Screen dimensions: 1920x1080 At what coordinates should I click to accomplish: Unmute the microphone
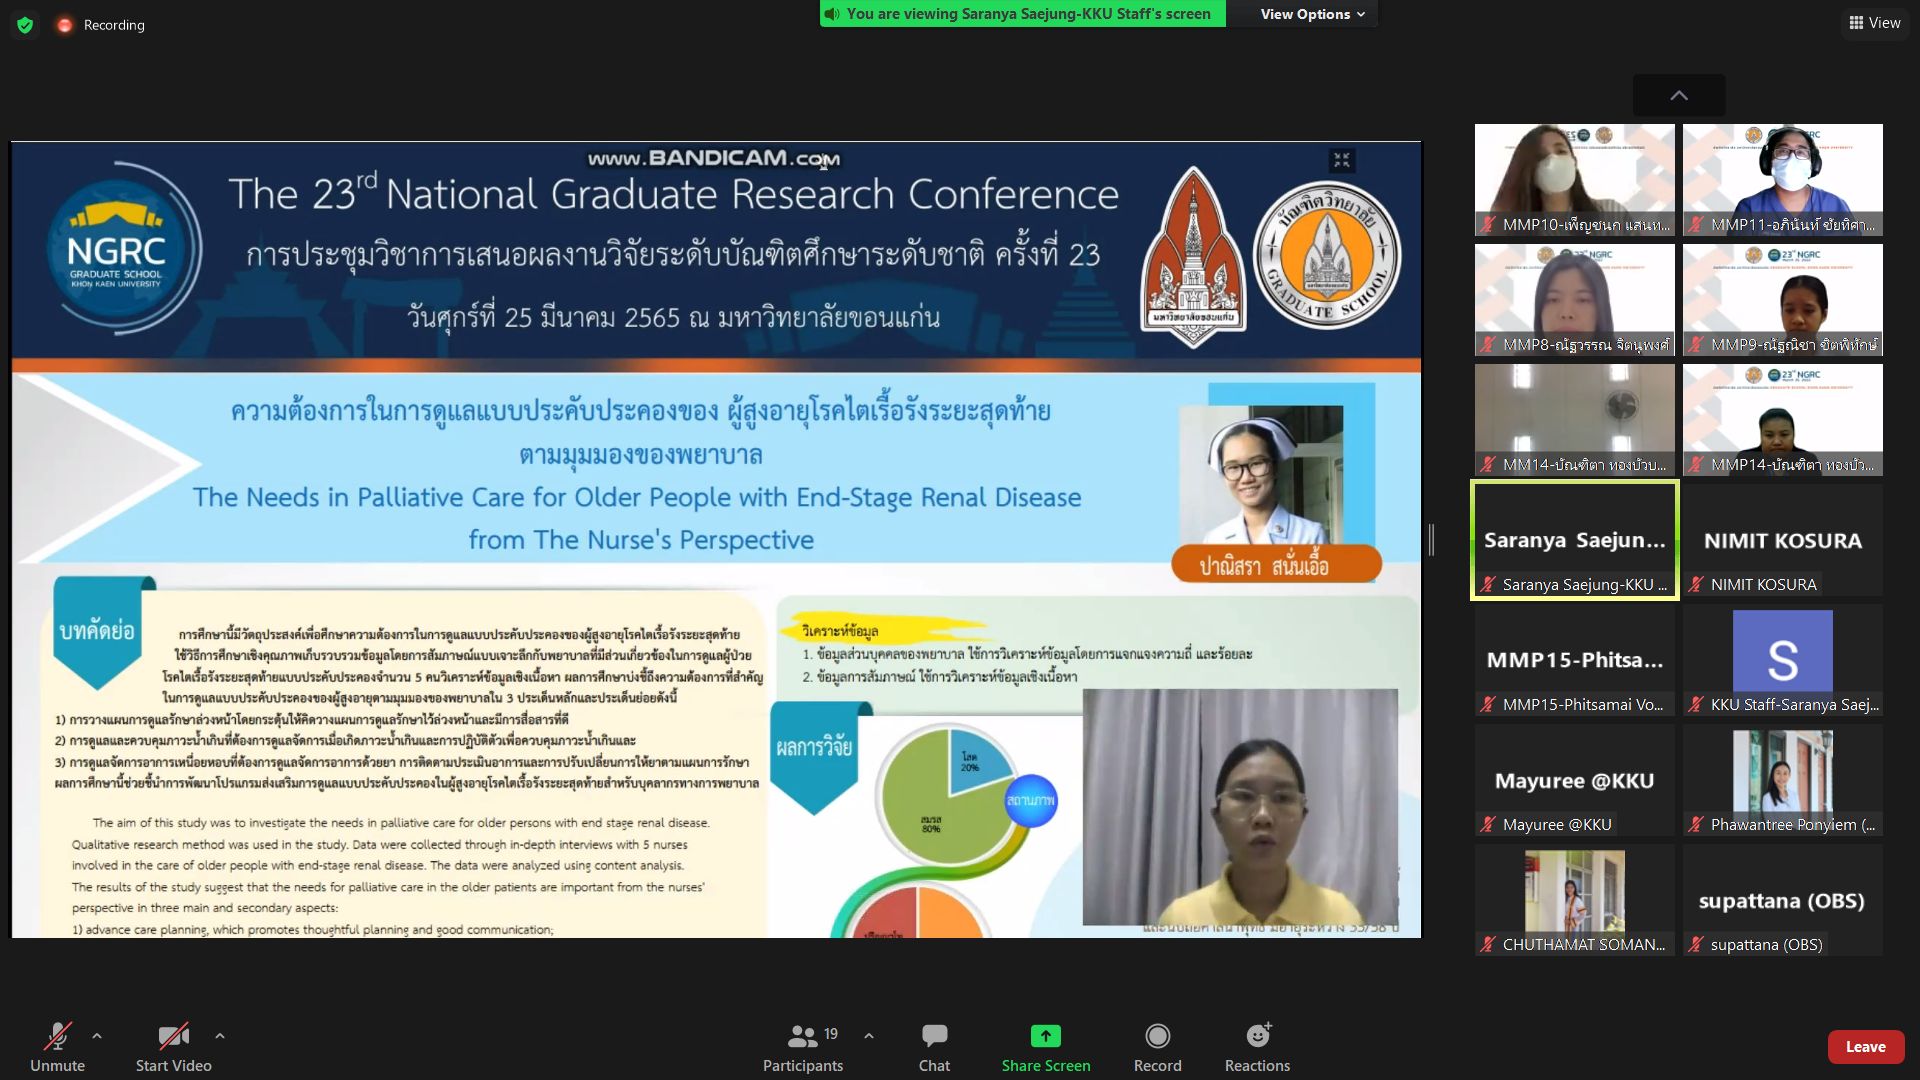click(x=57, y=1036)
